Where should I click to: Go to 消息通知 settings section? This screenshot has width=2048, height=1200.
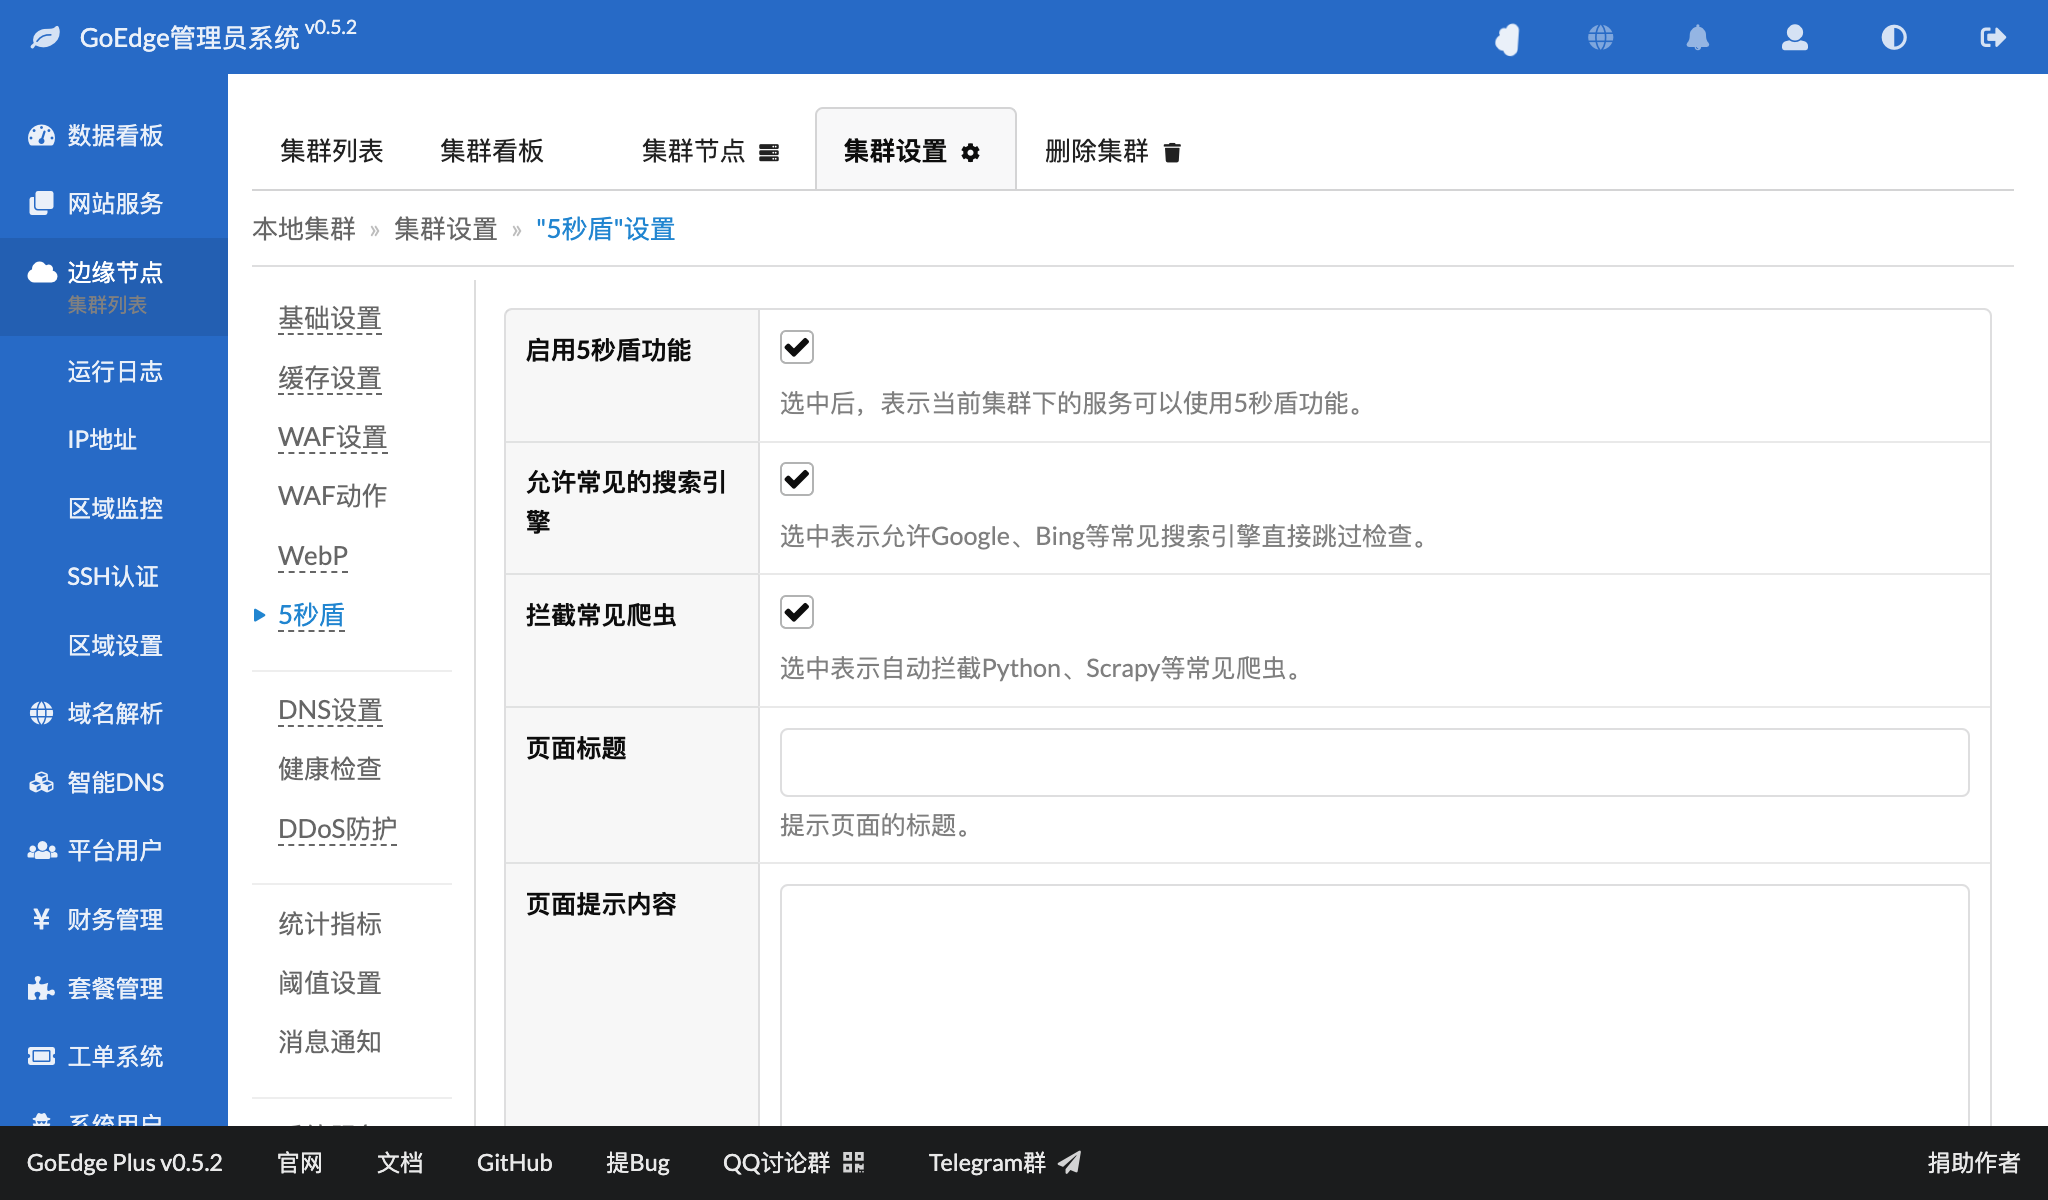[x=330, y=1042]
